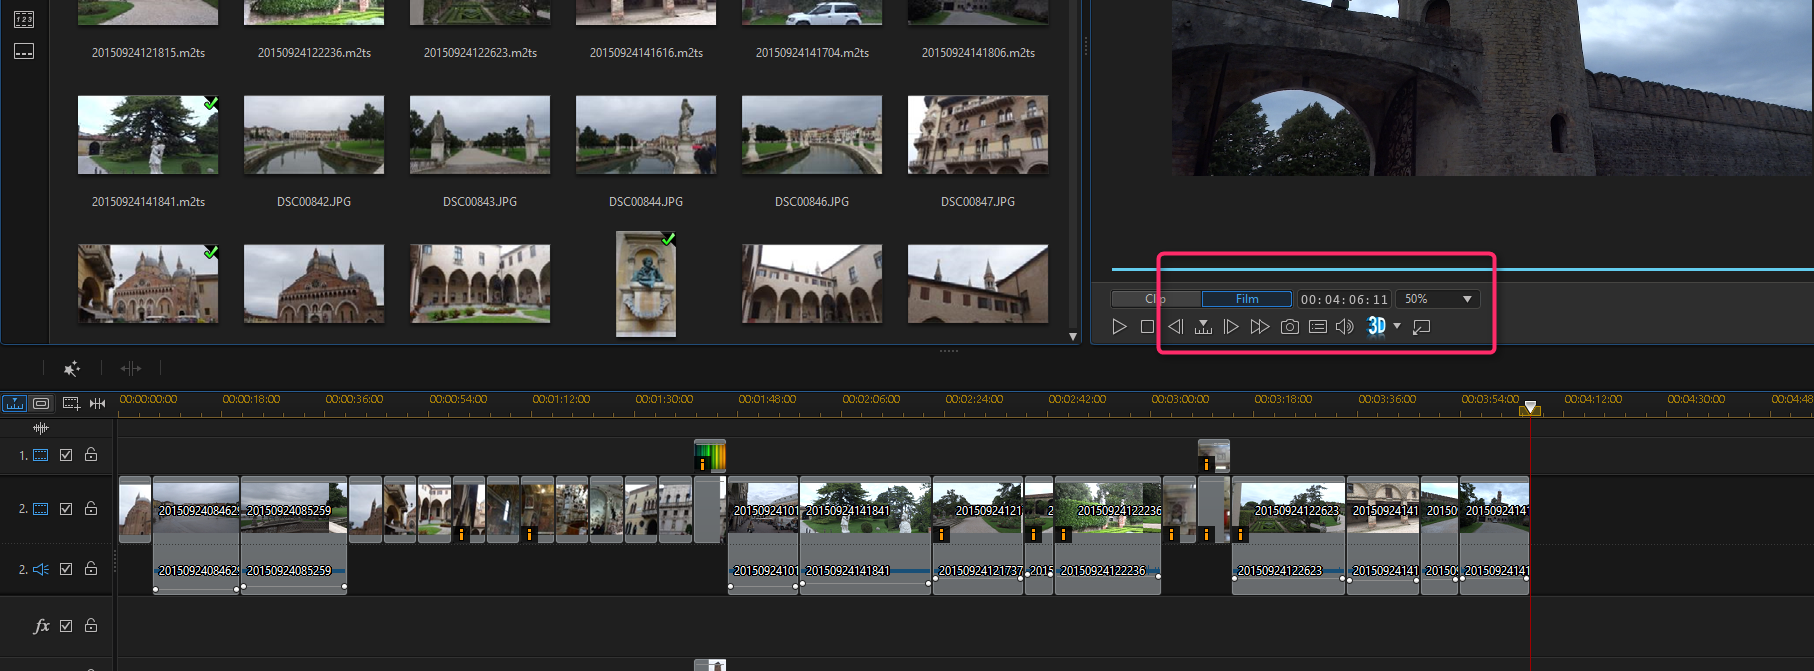1814x671 pixels.
Task: Click the Magic Tools wand icon
Action: (x=71, y=369)
